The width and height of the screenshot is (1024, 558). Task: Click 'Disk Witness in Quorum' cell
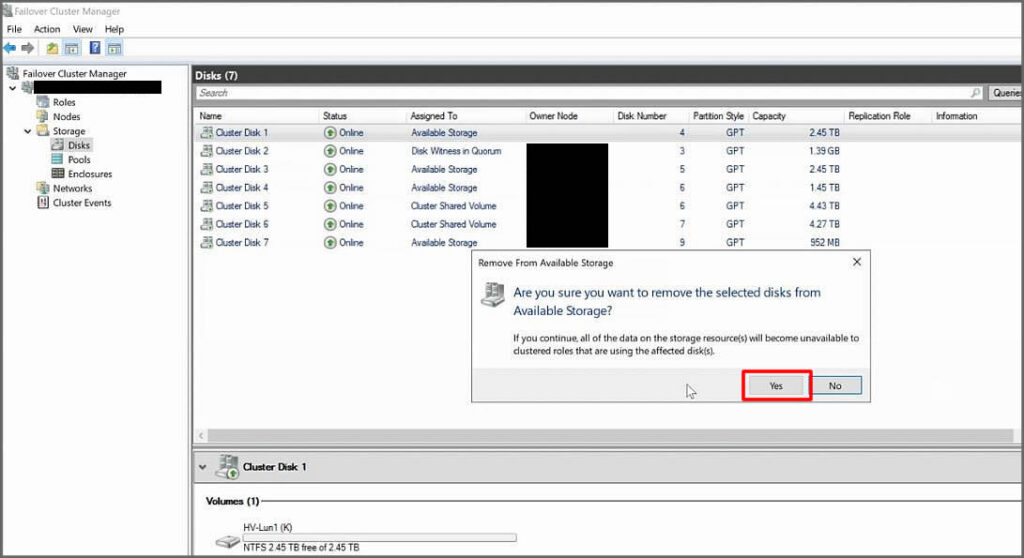pos(456,151)
